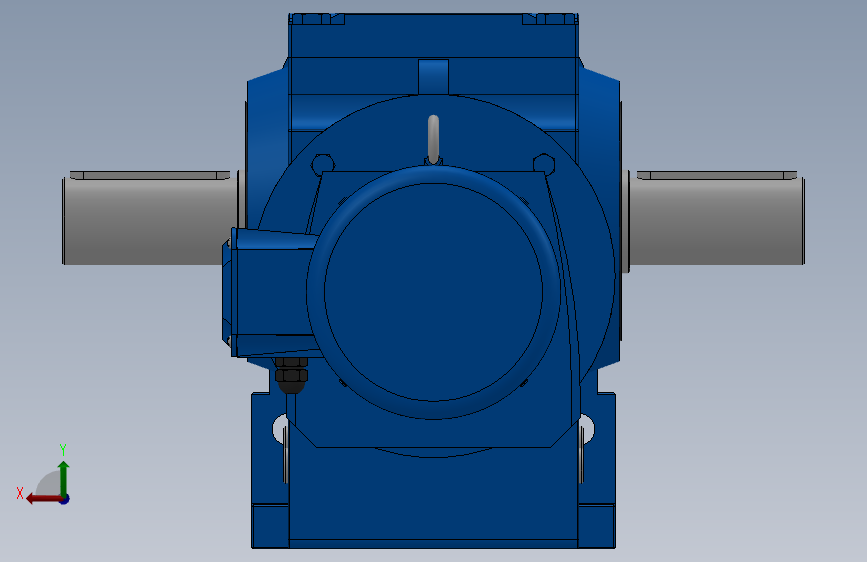Image resolution: width=867 pixels, height=562 pixels.
Task: Select the grey lifting eye bolt
Action: (434, 140)
